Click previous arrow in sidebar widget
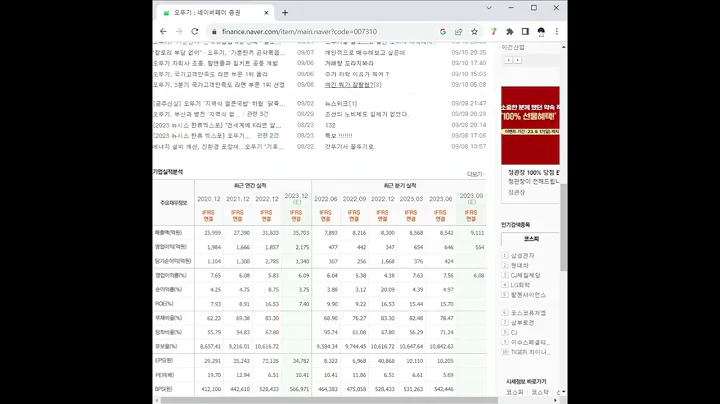 pyautogui.click(x=508, y=60)
